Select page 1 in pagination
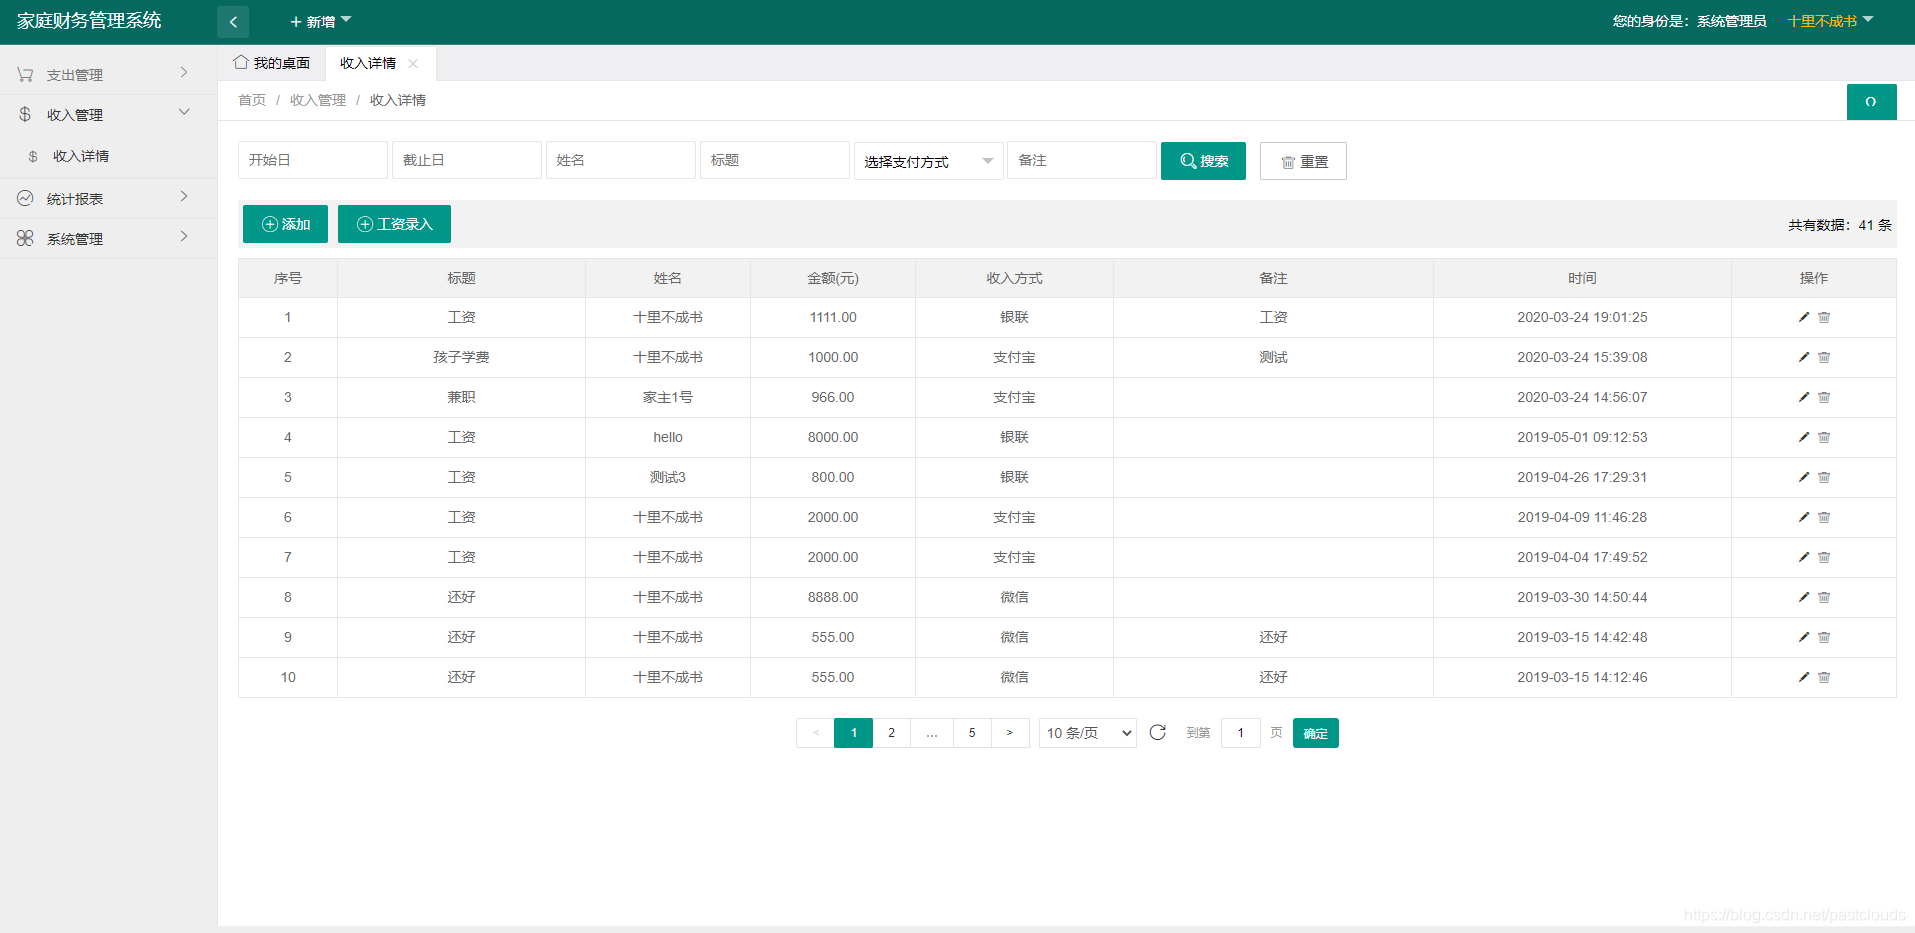This screenshot has width=1915, height=933. pyautogui.click(x=854, y=733)
